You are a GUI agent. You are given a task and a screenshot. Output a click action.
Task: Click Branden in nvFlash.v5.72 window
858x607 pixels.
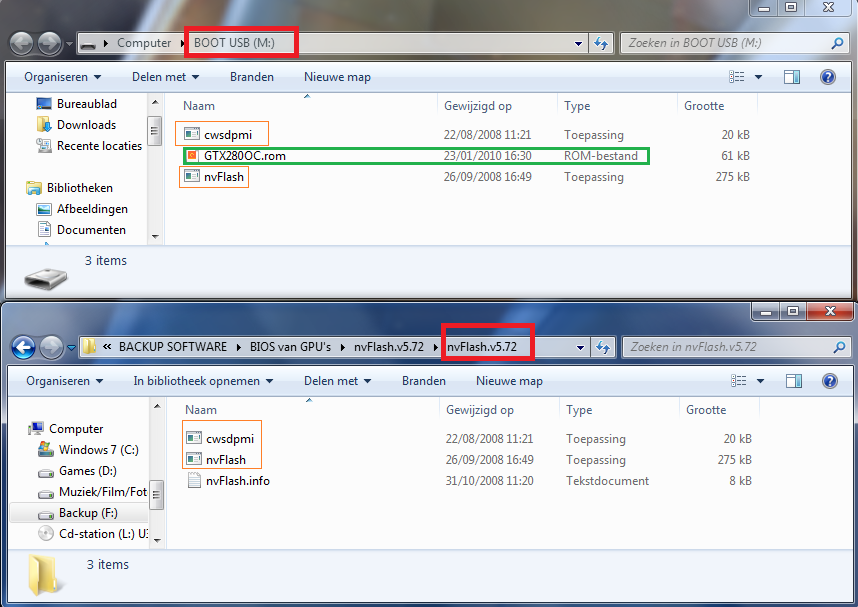[424, 381]
